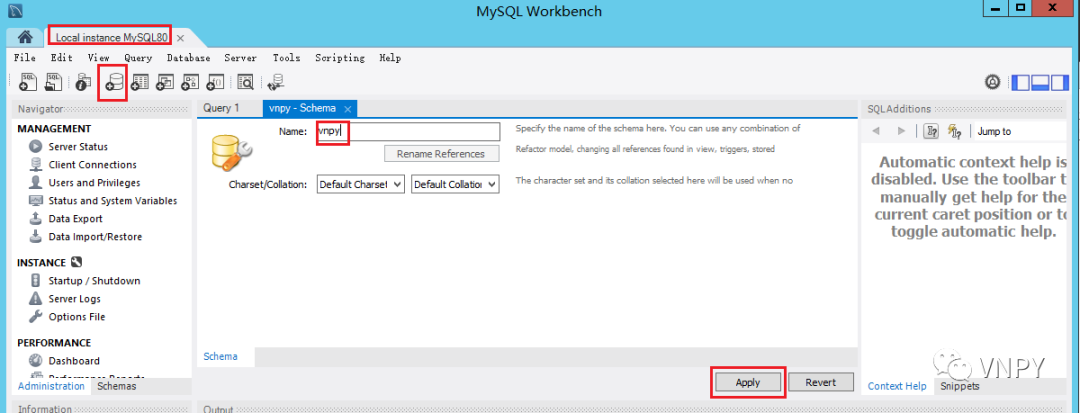This screenshot has width=1080, height=413.
Task: Open the Server Status page
Action: click(x=78, y=147)
